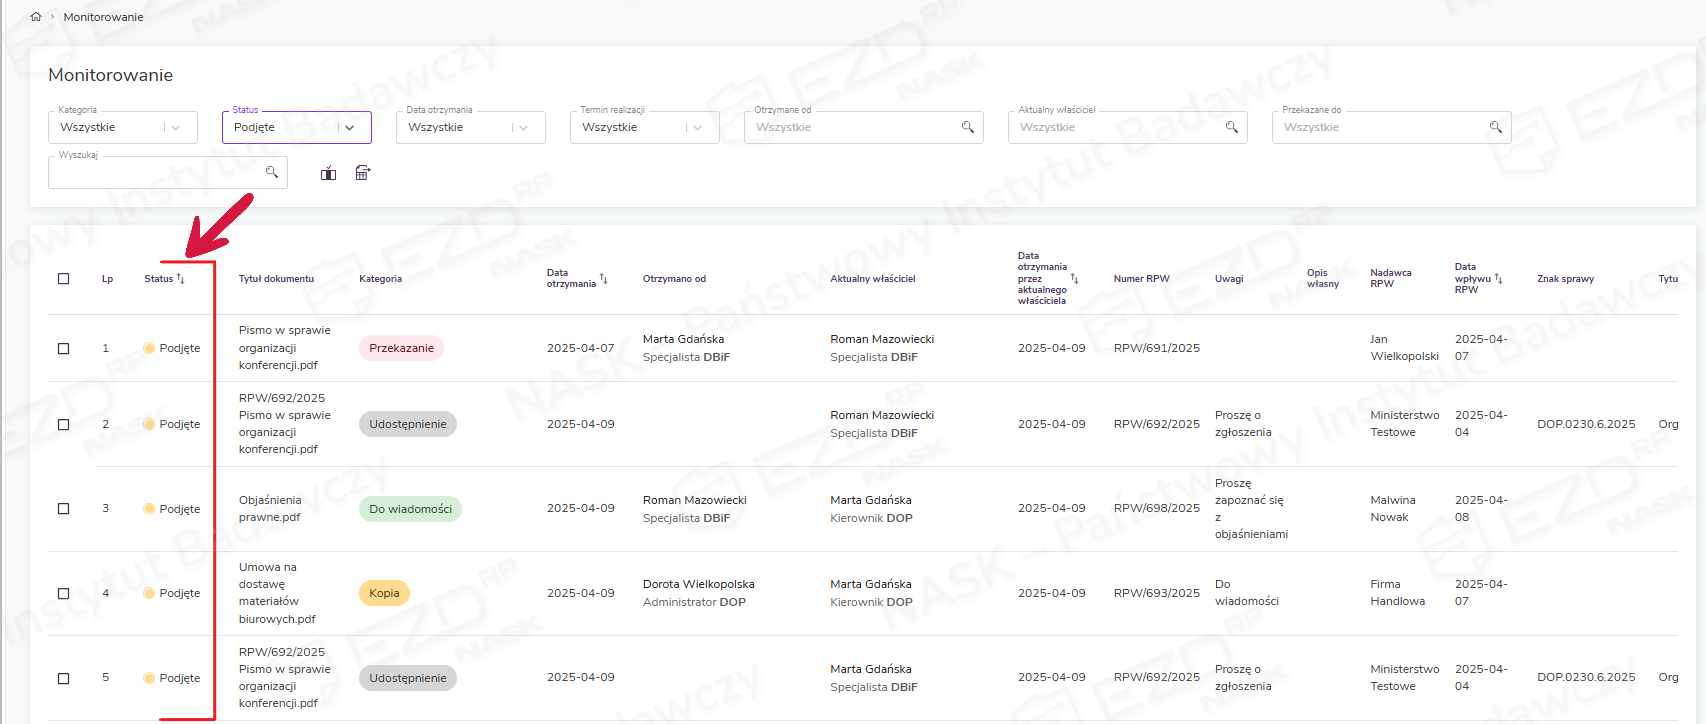Click the Przekazanie category tag in row 1
The width and height of the screenshot is (1706, 724).
click(x=401, y=348)
